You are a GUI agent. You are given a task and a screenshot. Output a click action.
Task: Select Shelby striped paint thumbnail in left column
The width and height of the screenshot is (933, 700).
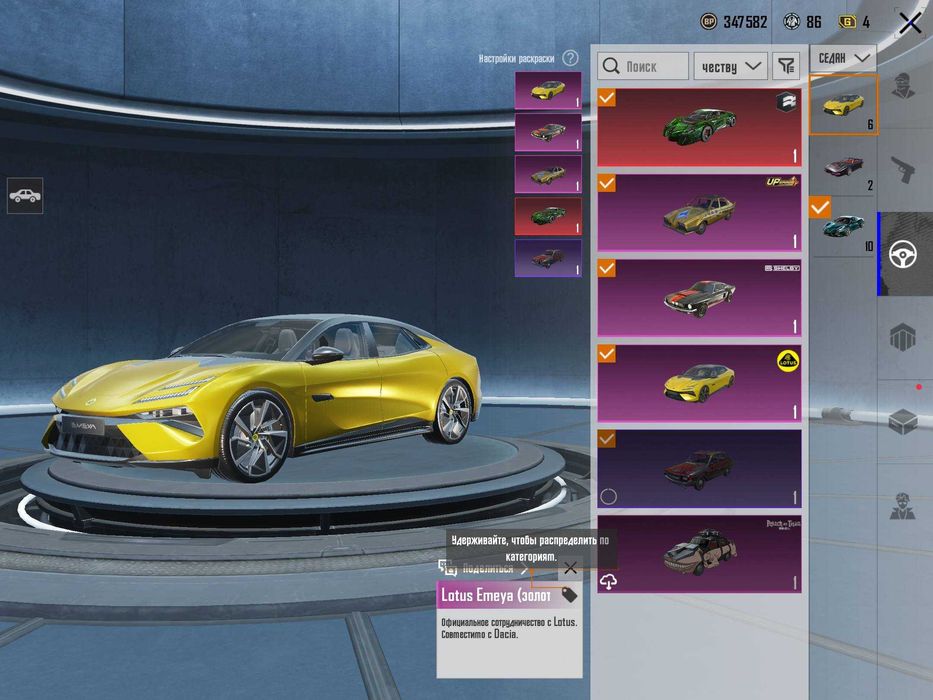coord(548,132)
